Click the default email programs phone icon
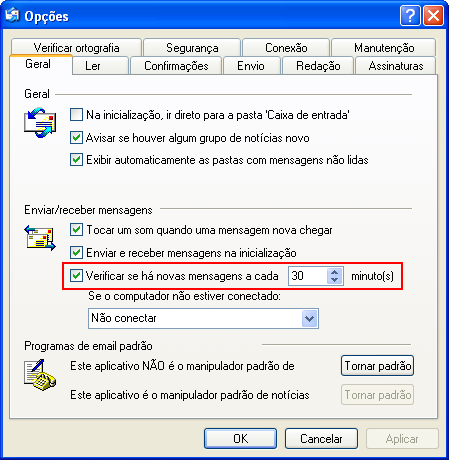This screenshot has height=460, width=449. (40, 375)
